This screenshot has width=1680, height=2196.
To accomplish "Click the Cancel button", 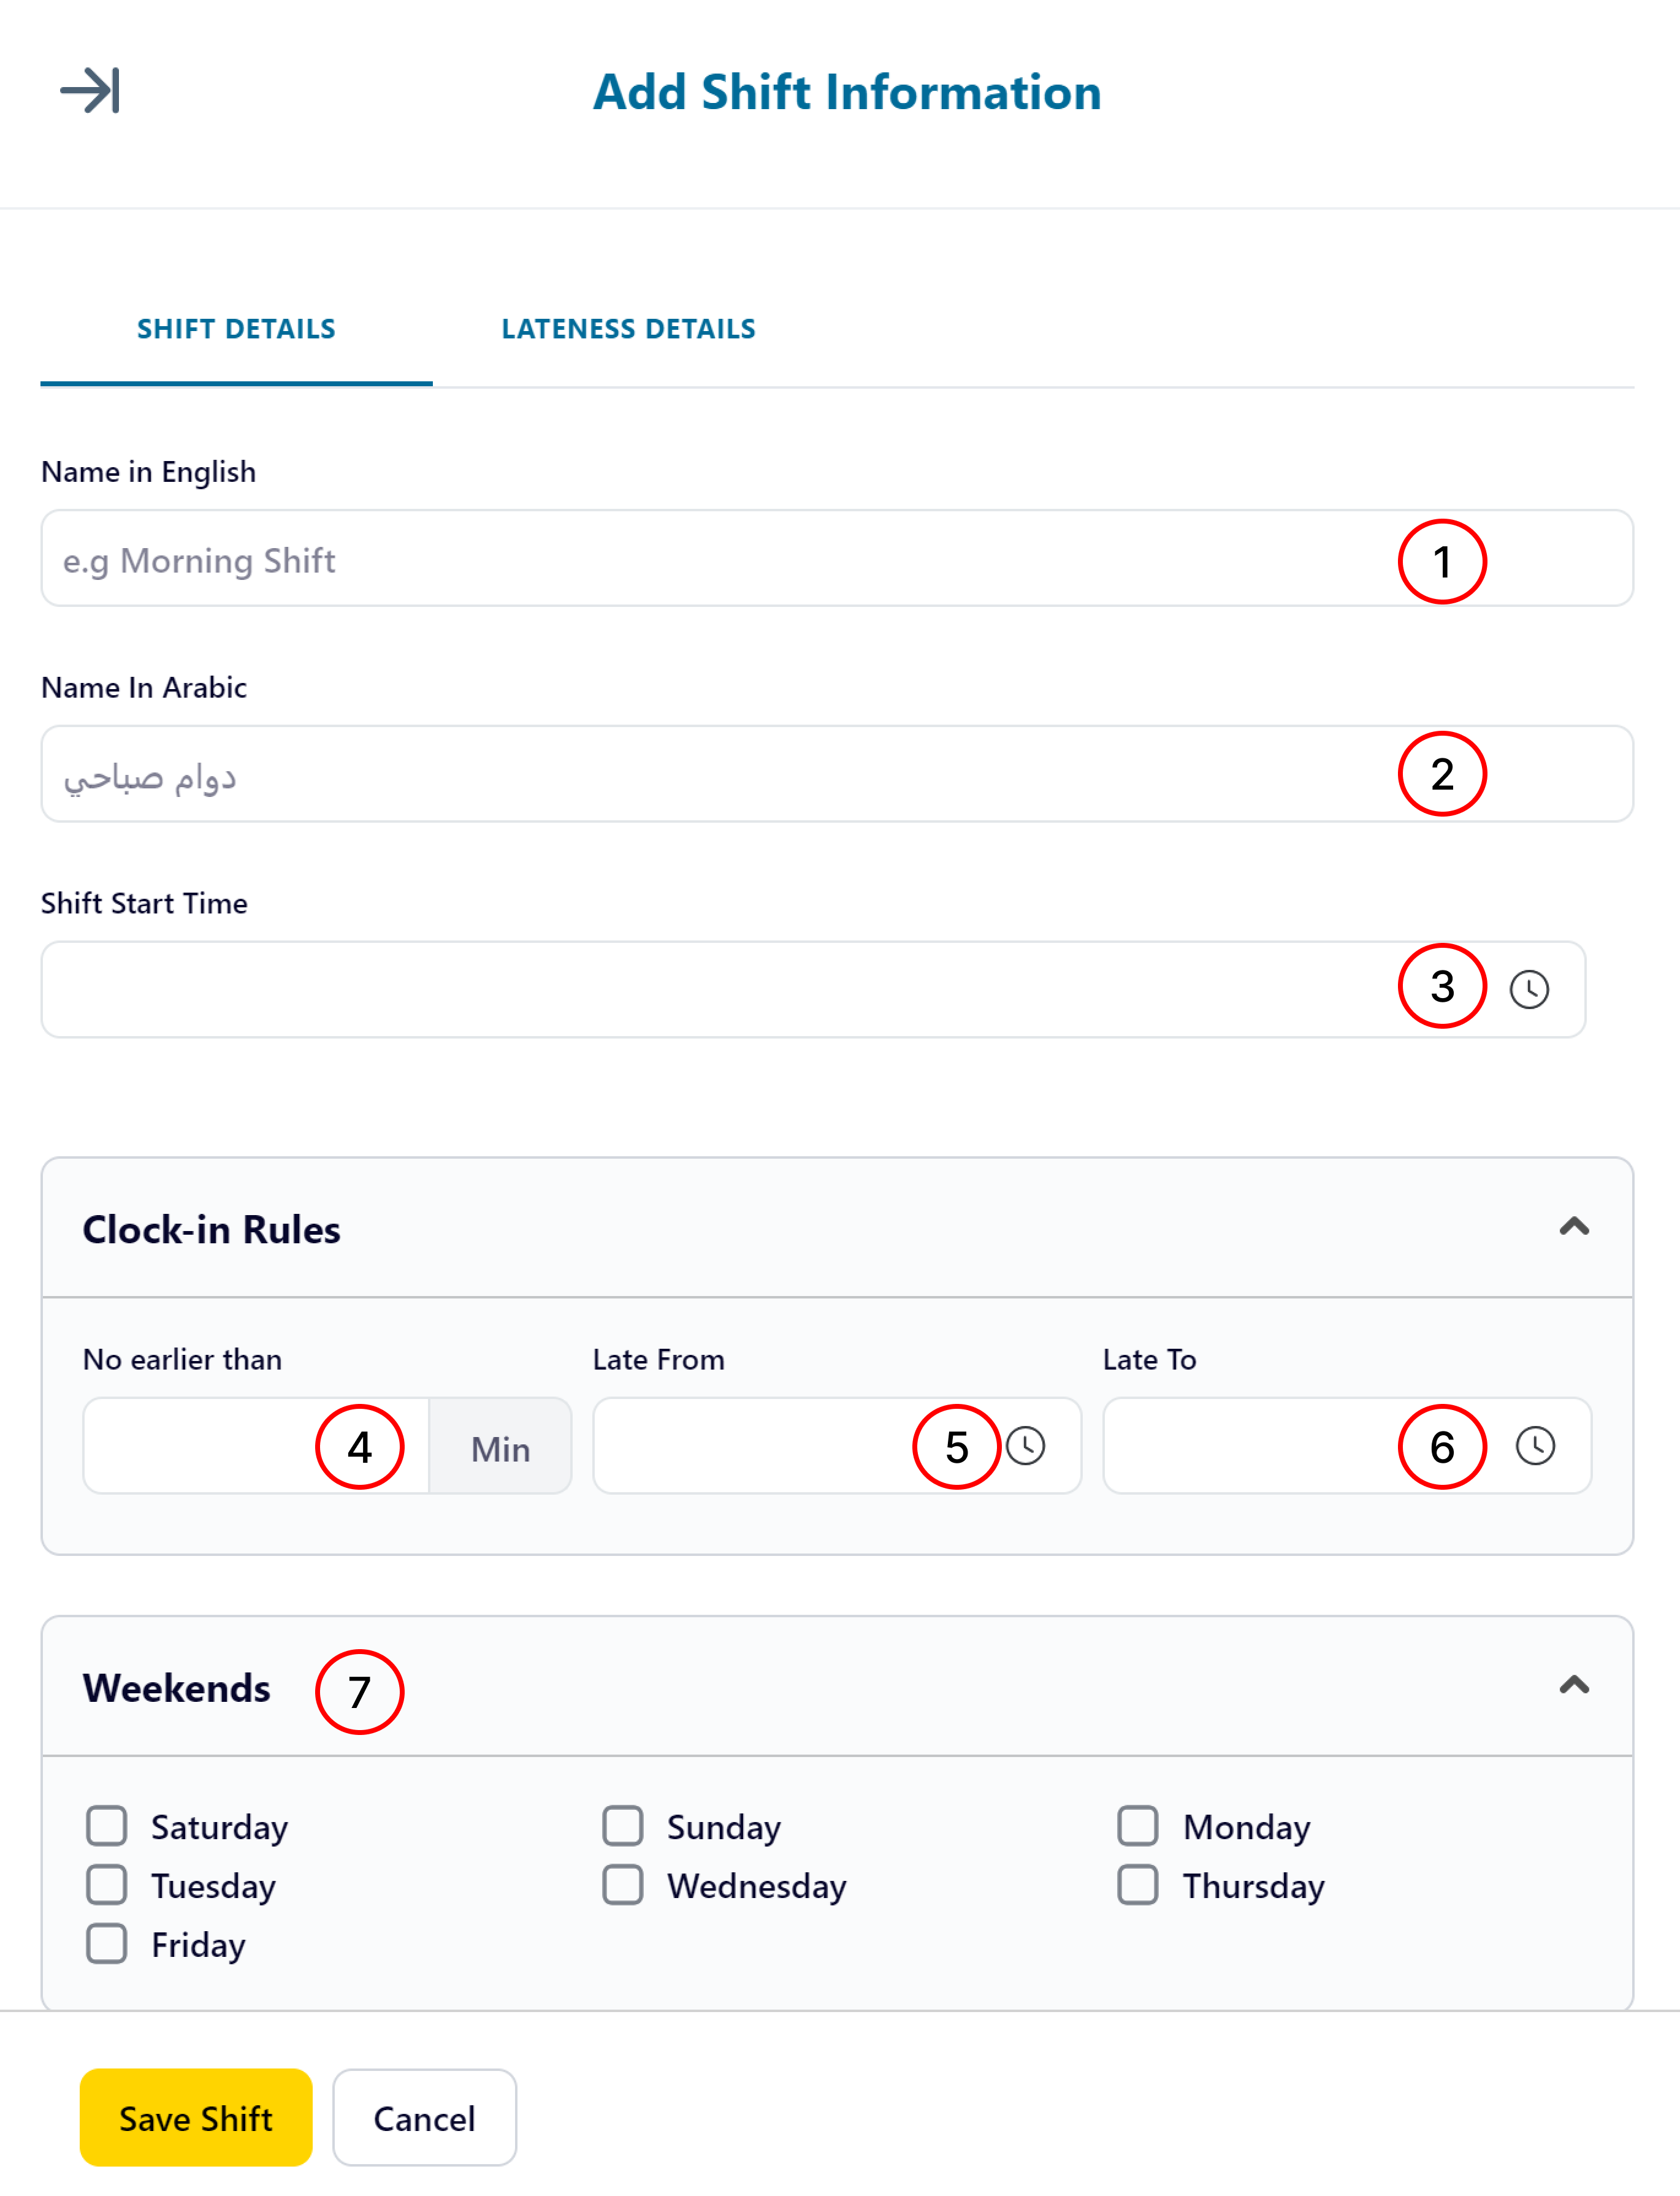I will coord(425,2118).
